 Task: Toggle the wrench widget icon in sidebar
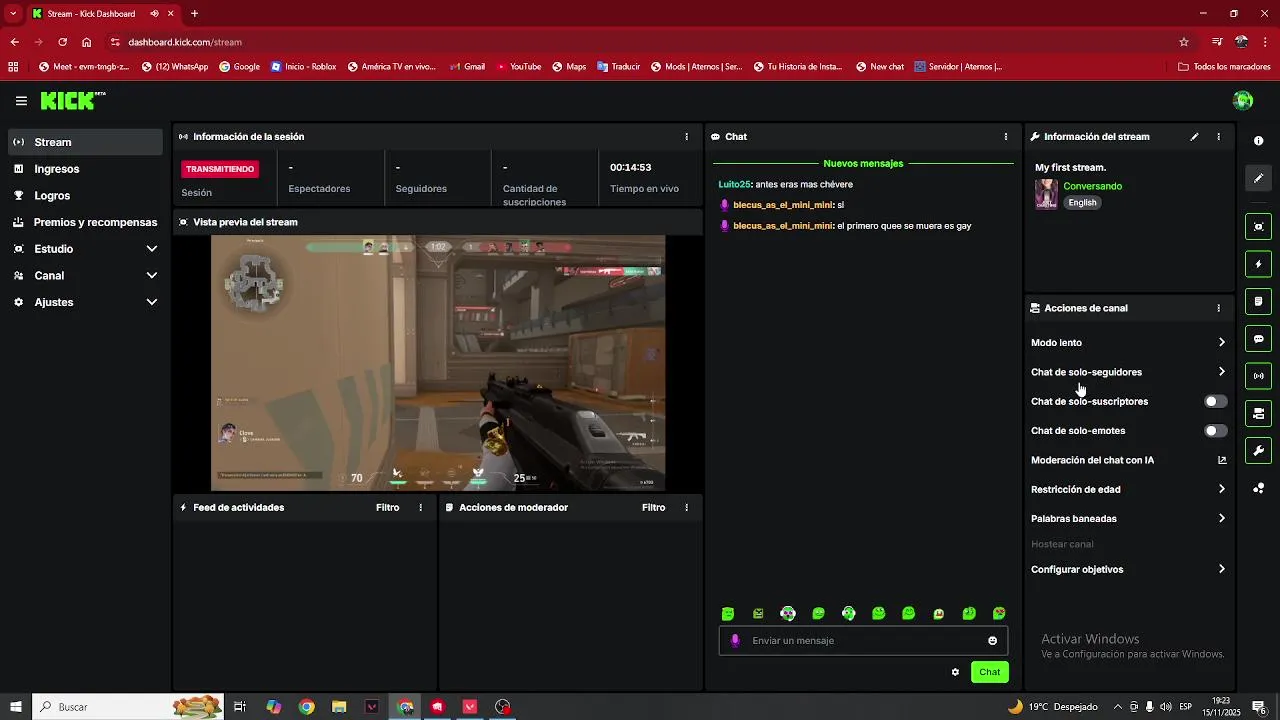[1258, 450]
